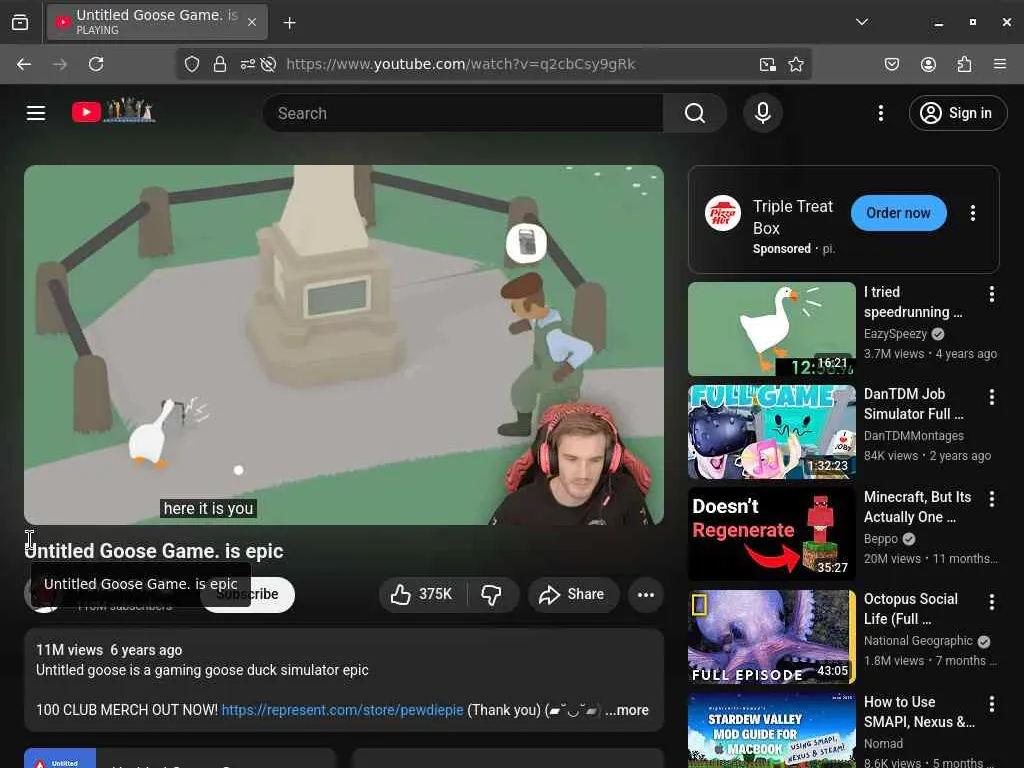1024x768 pixels.
Task: Open Firefox View icon at tab bar start
Action: (x=20, y=22)
